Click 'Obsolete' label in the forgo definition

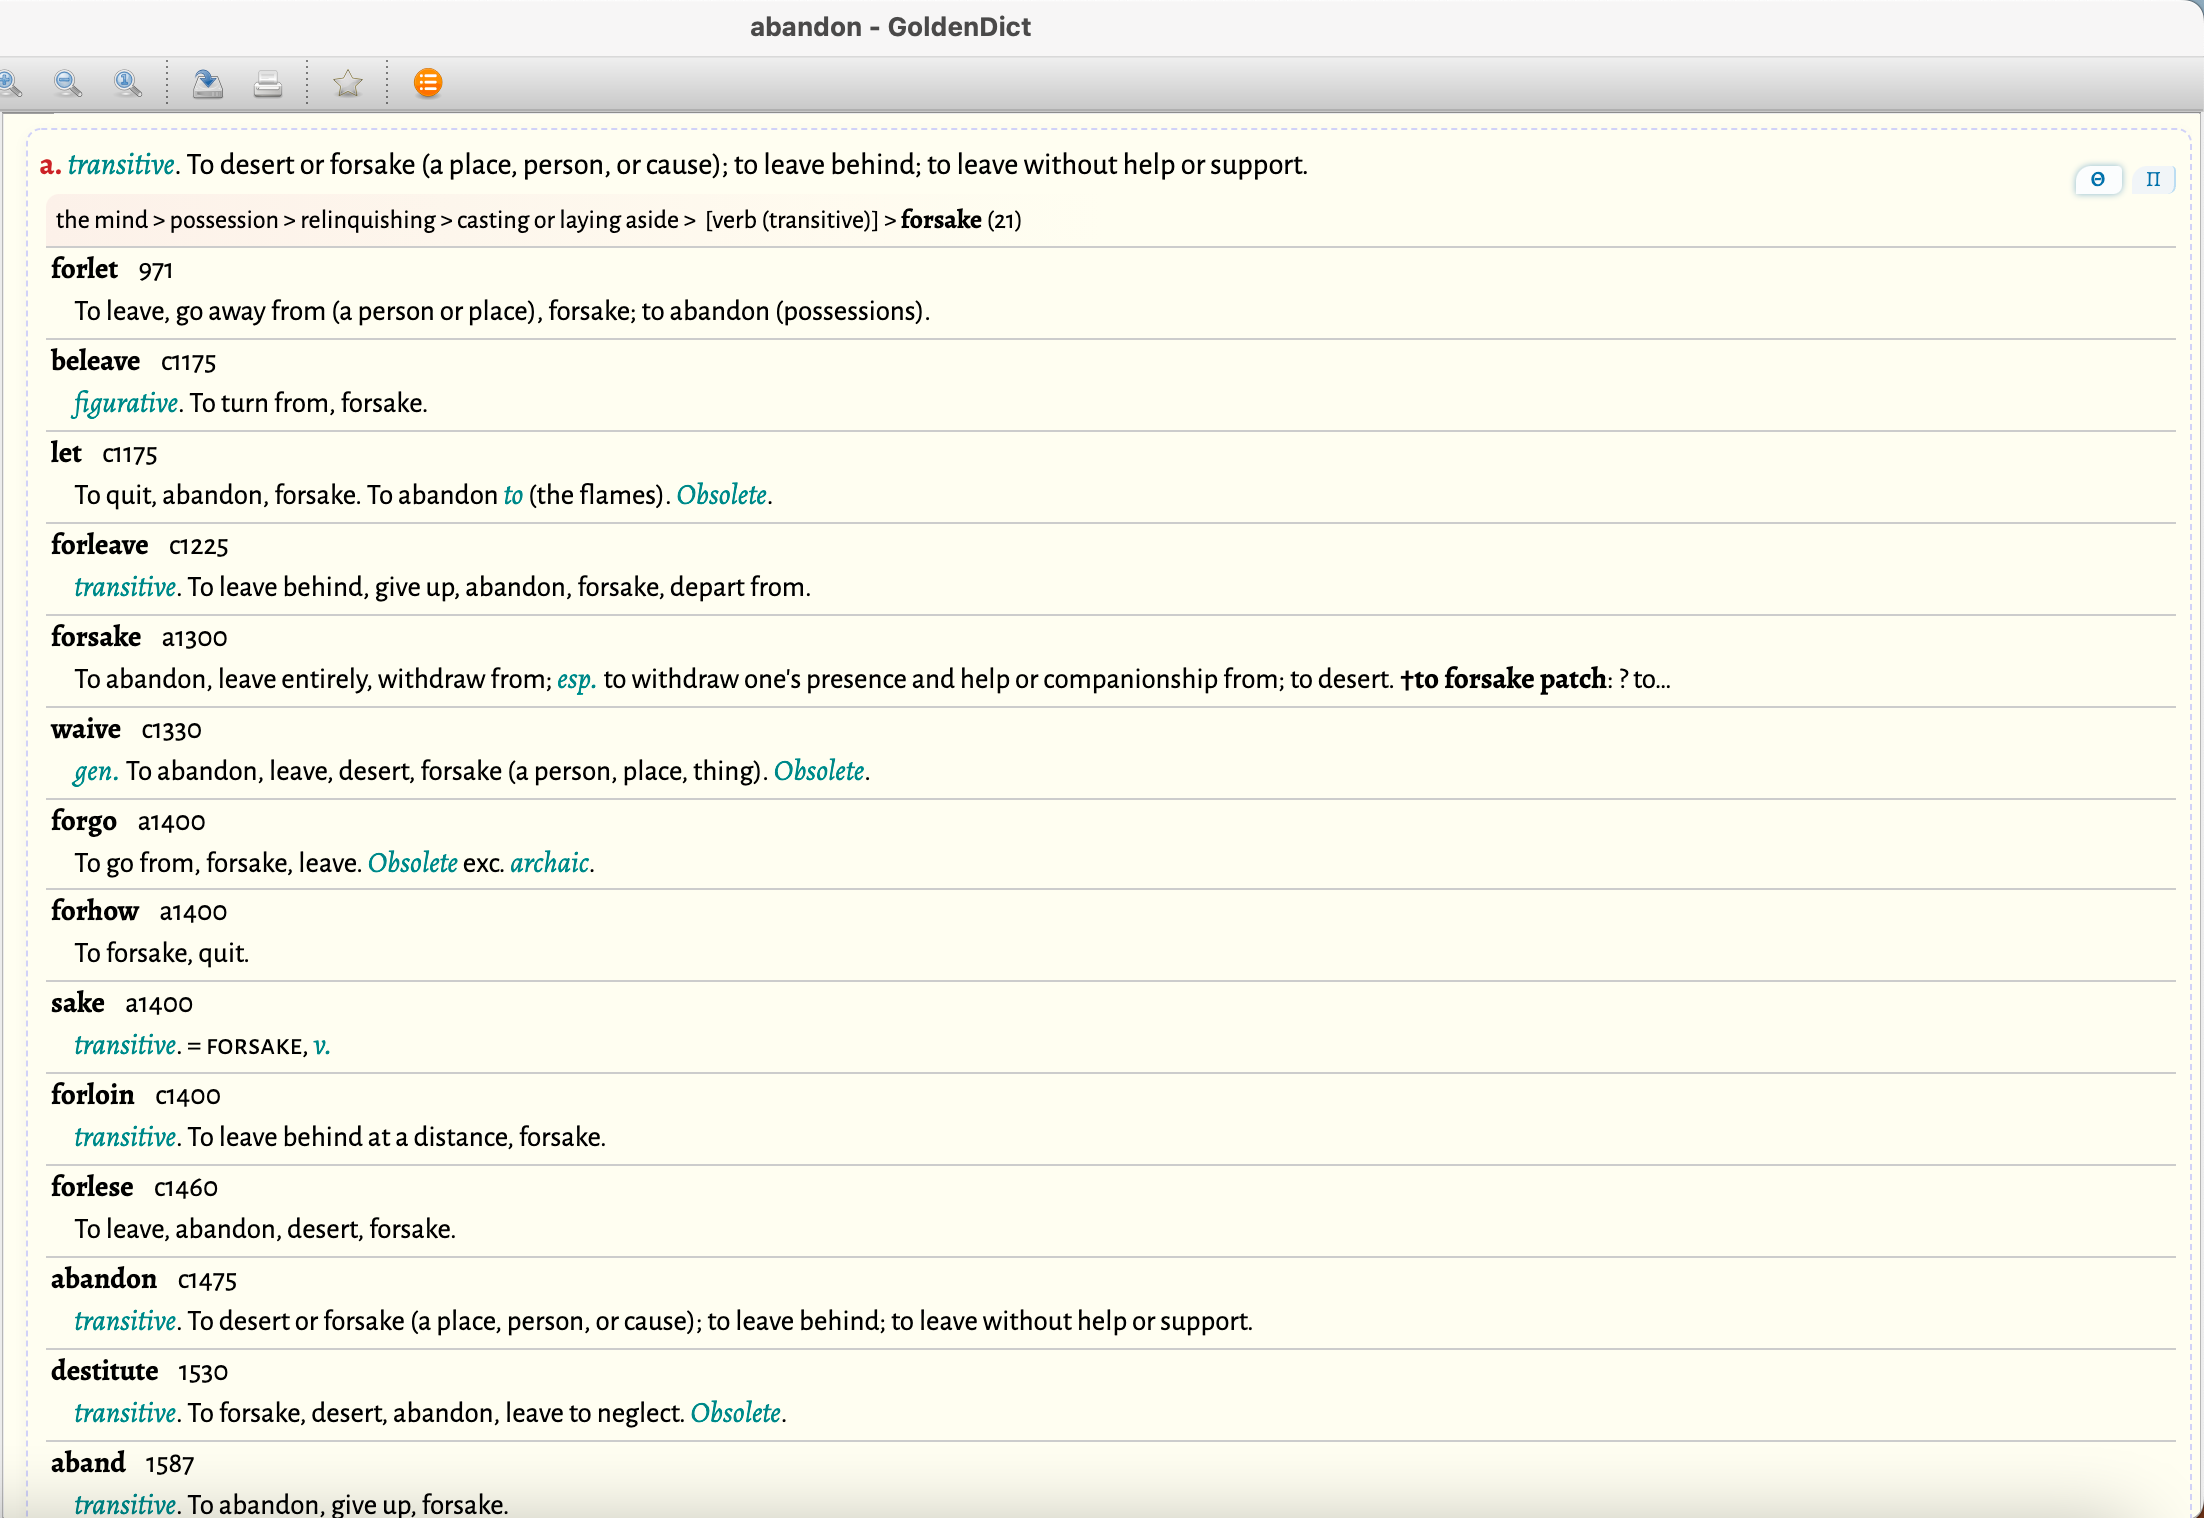coord(413,863)
